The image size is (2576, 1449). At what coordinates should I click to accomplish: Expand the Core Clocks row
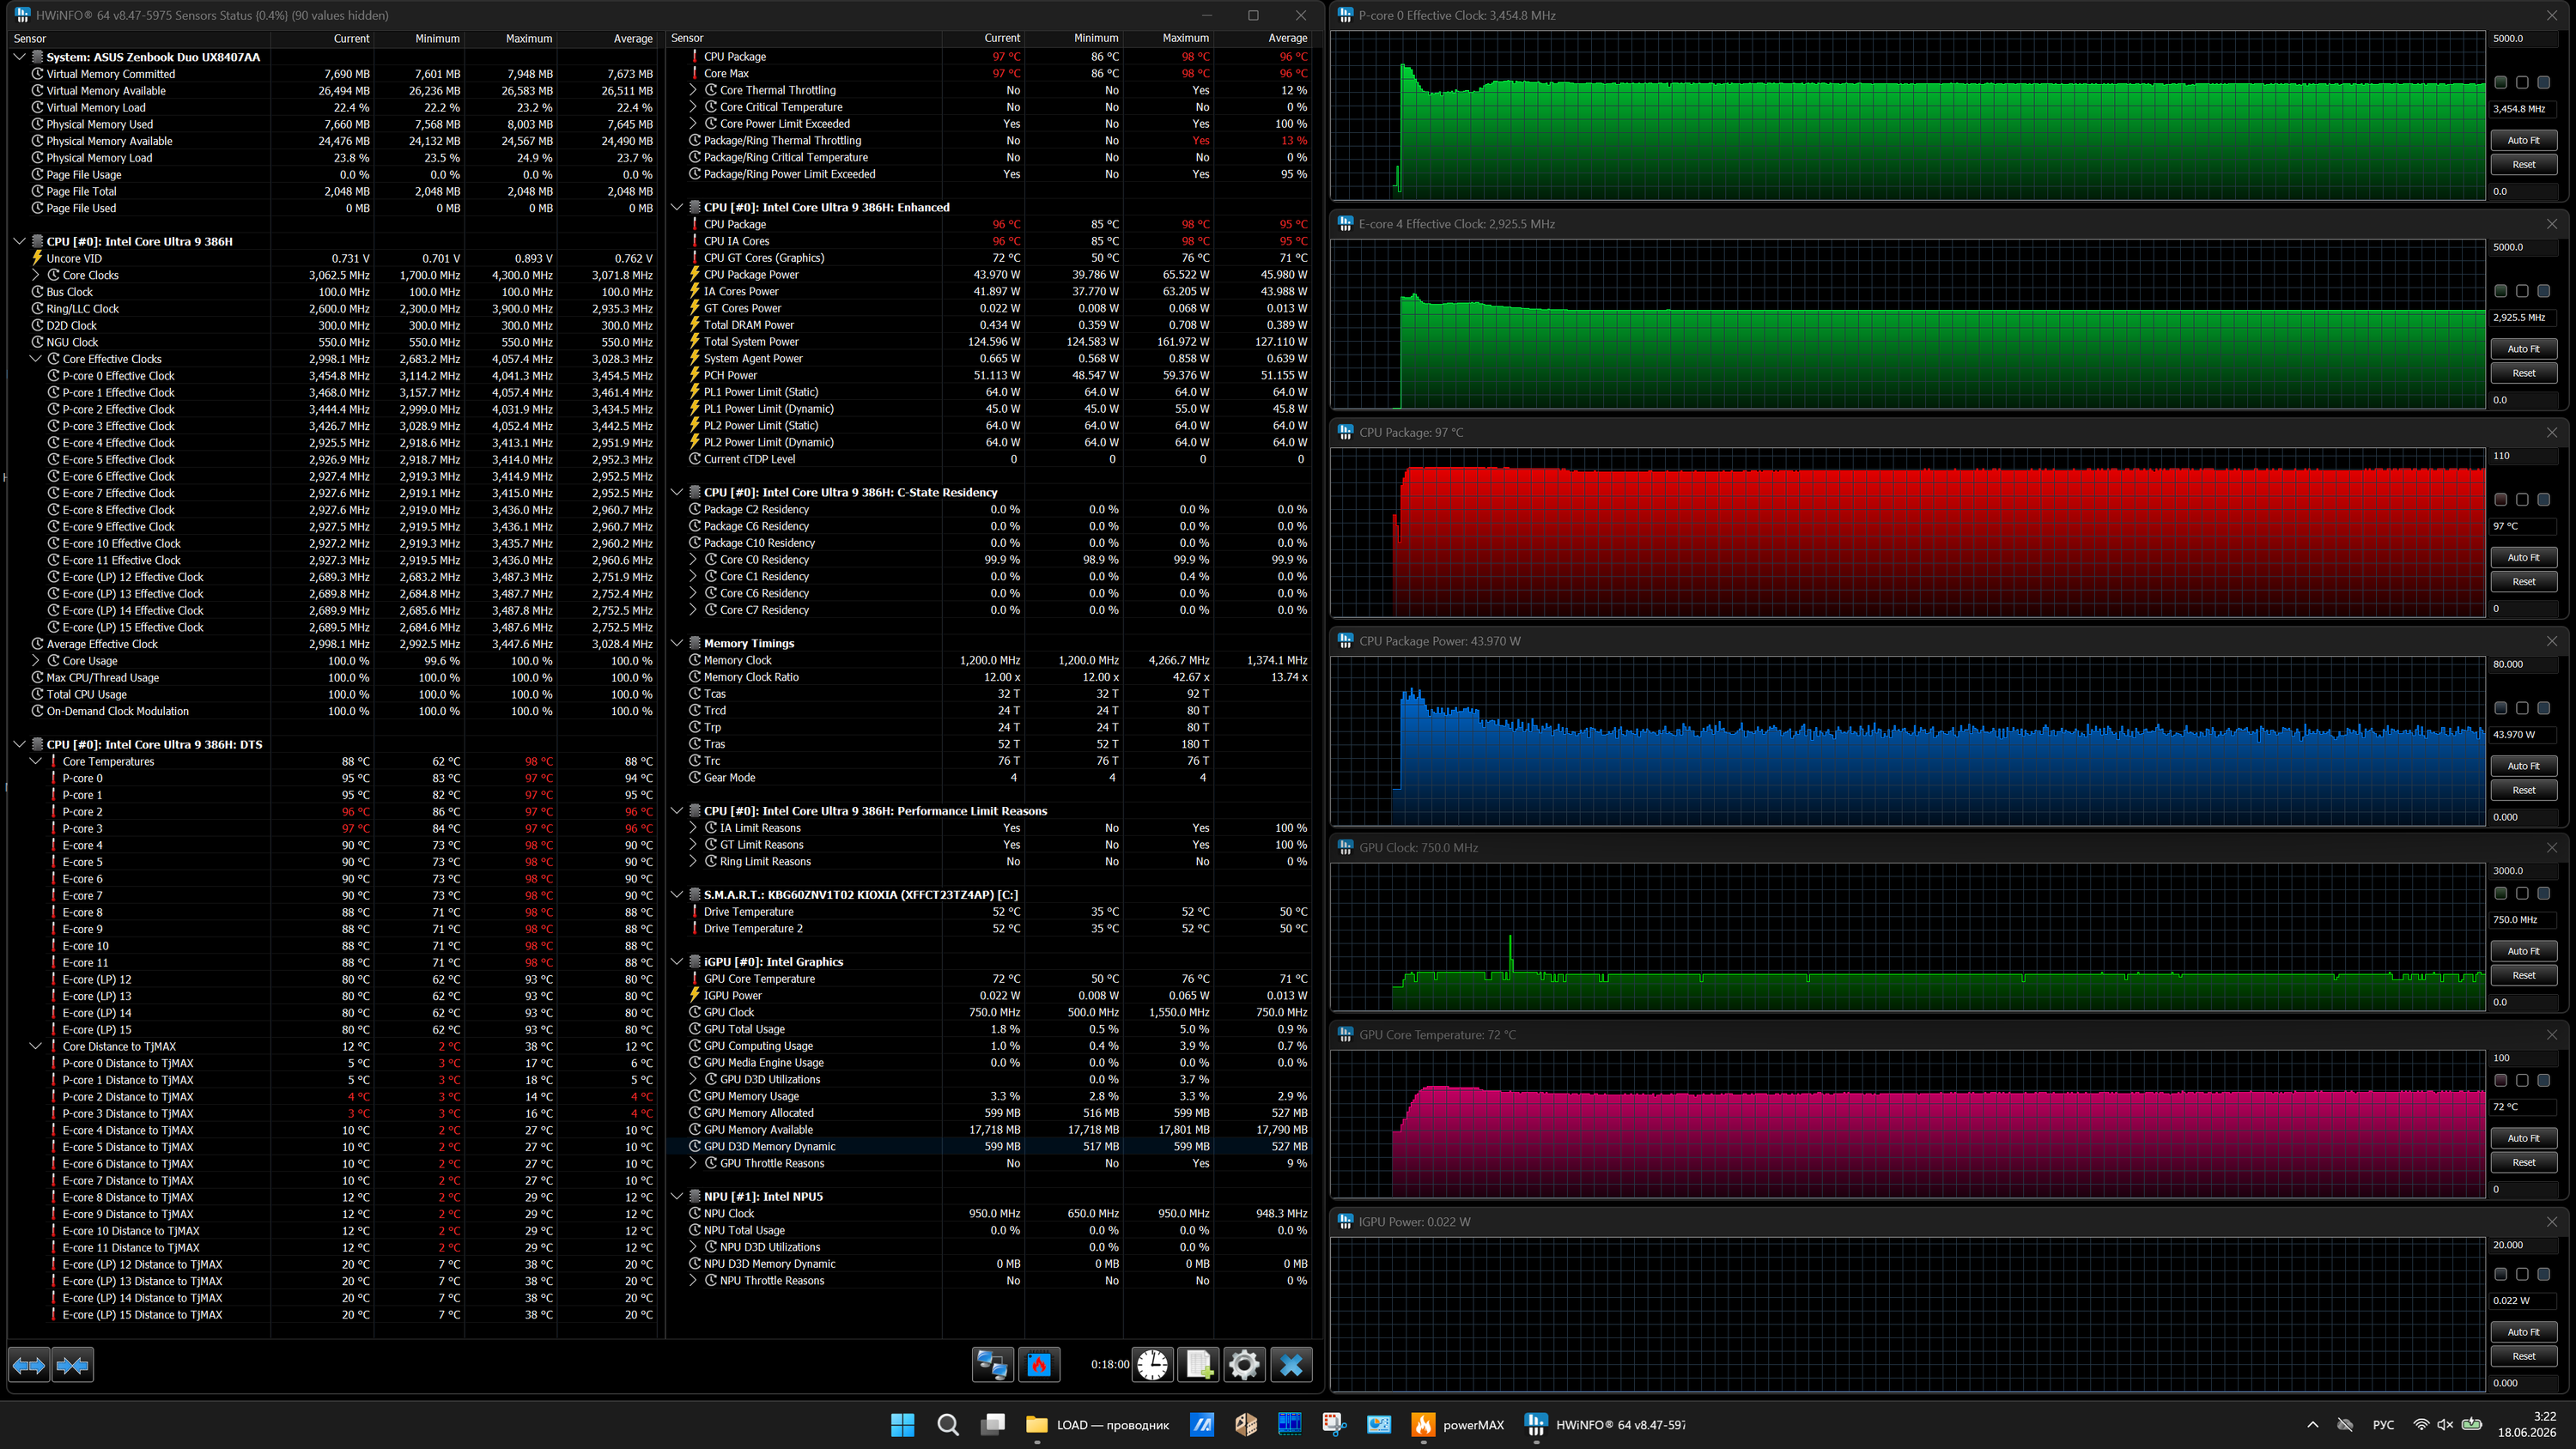pyautogui.click(x=36, y=275)
